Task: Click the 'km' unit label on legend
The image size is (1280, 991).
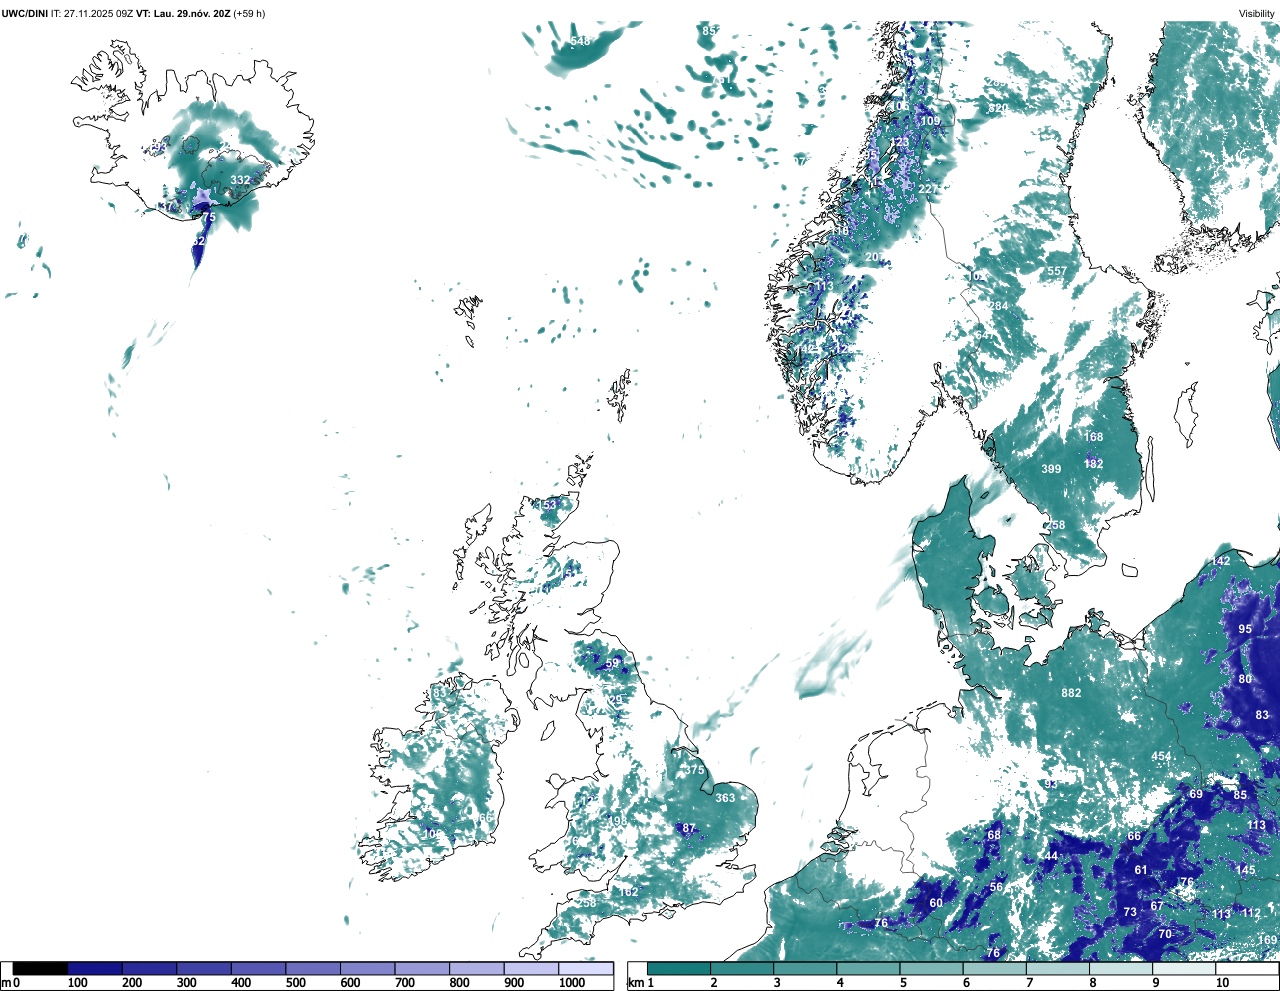Action: tap(634, 983)
